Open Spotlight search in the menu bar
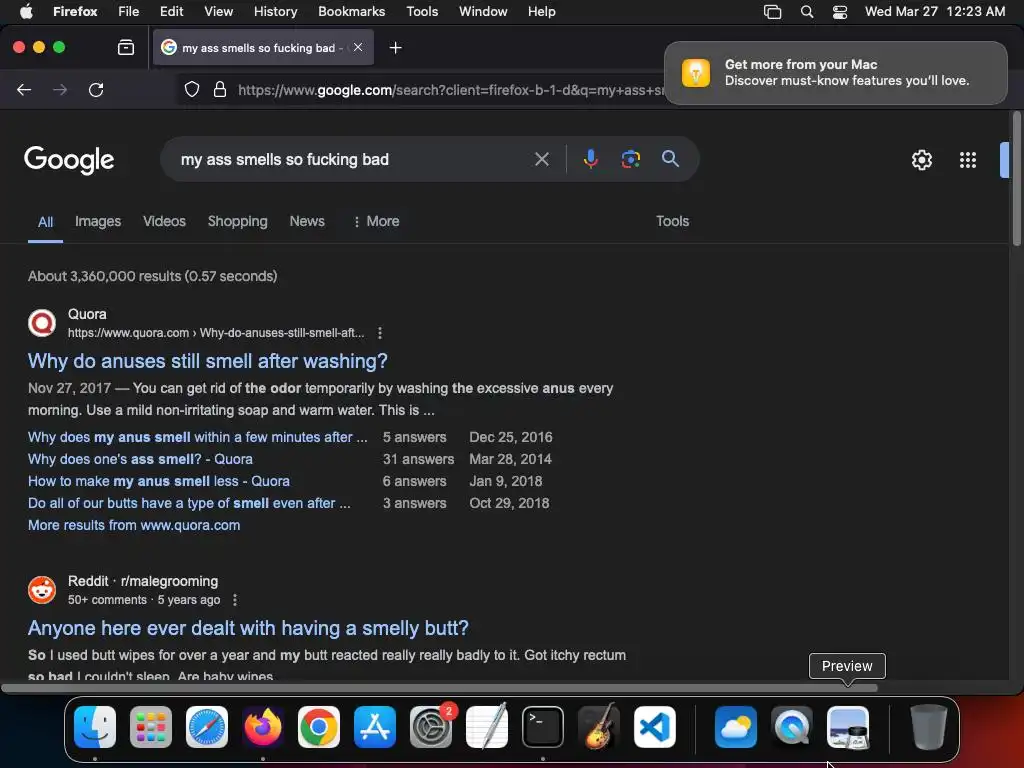 pos(807,12)
